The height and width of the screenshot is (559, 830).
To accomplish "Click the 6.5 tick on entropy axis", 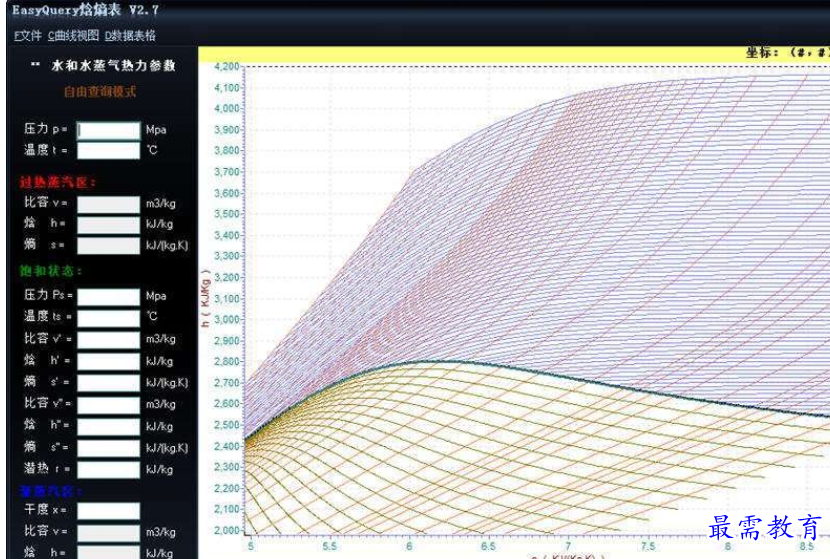I will 488,546.
